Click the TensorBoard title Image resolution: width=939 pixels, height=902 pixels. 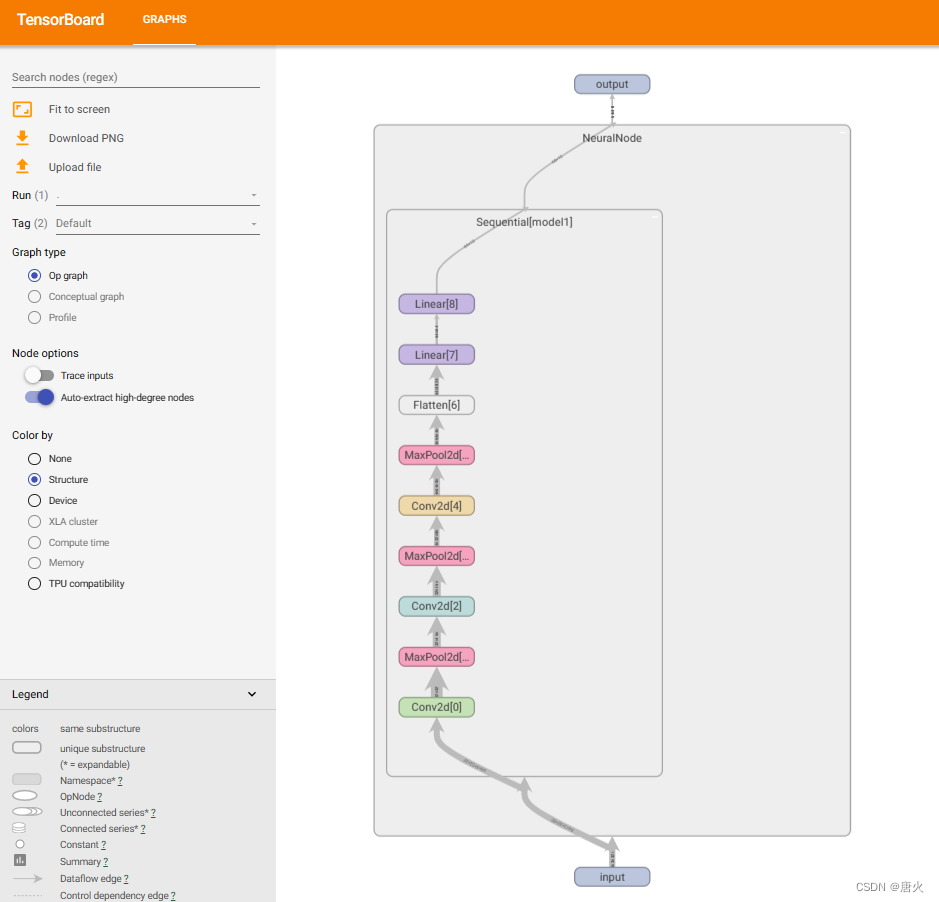(x=60, y=20)
